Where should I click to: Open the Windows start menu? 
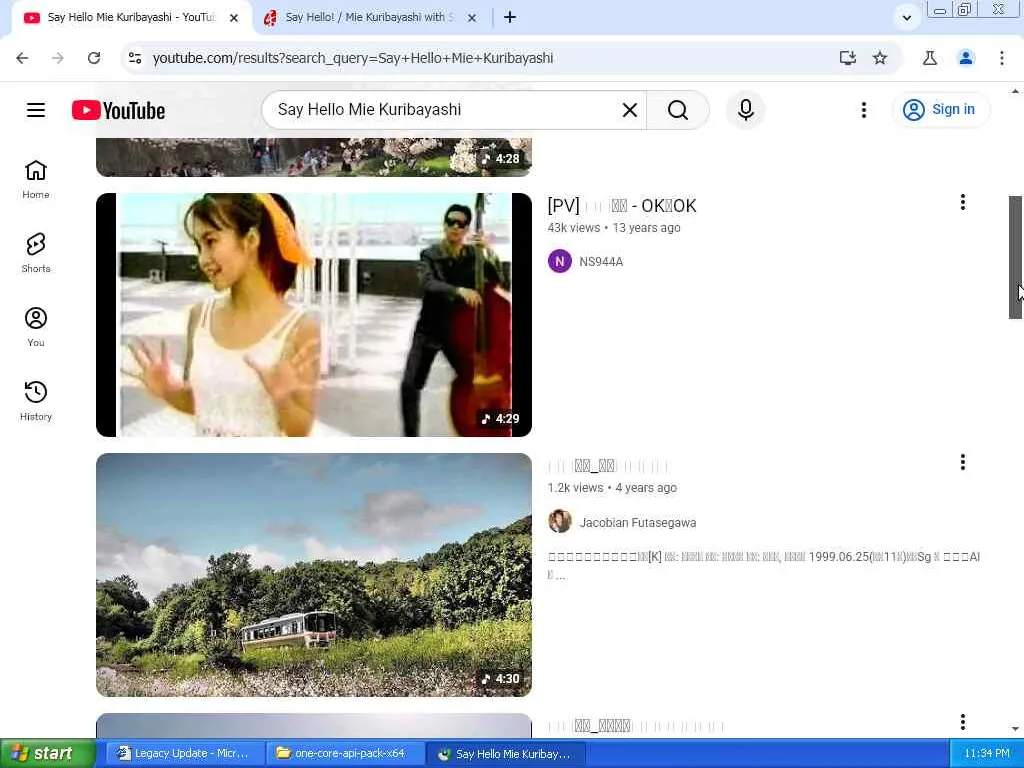(x=48, y=754)
